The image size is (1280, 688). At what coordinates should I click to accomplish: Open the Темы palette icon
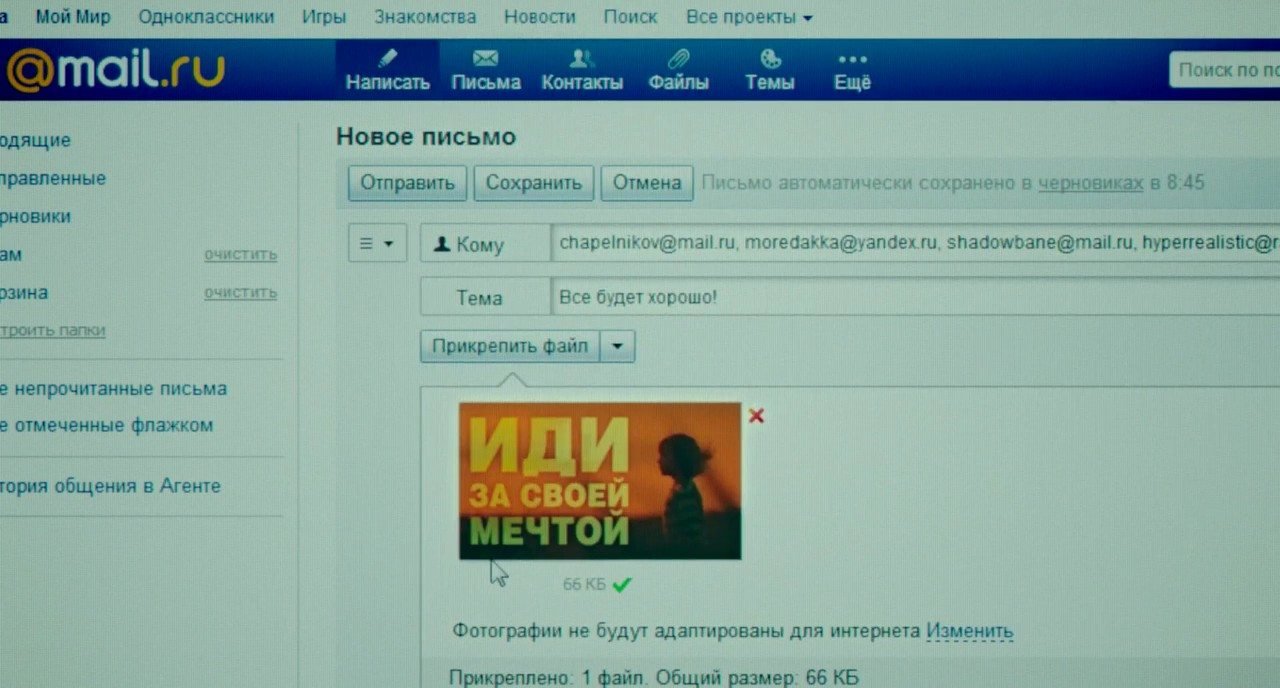pos(769,58)
